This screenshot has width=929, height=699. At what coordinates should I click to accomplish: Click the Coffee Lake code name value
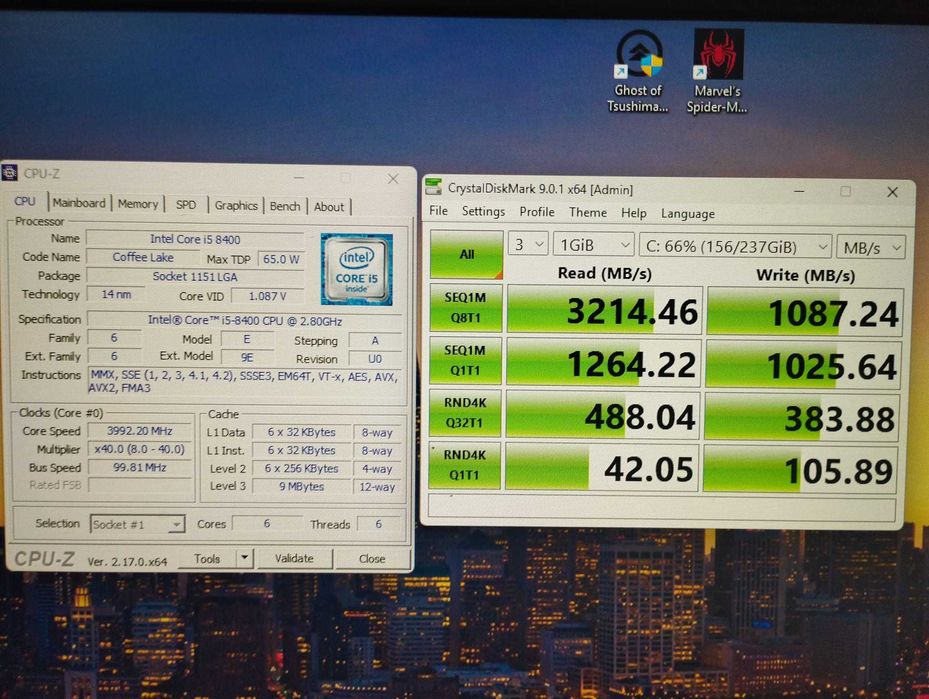click(x=143, y=257)
